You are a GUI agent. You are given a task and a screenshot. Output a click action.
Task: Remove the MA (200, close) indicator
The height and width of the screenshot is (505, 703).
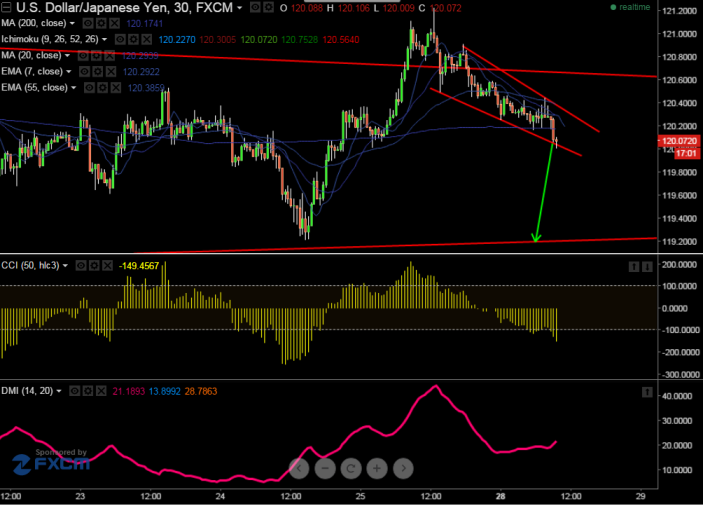coord(115,23)
